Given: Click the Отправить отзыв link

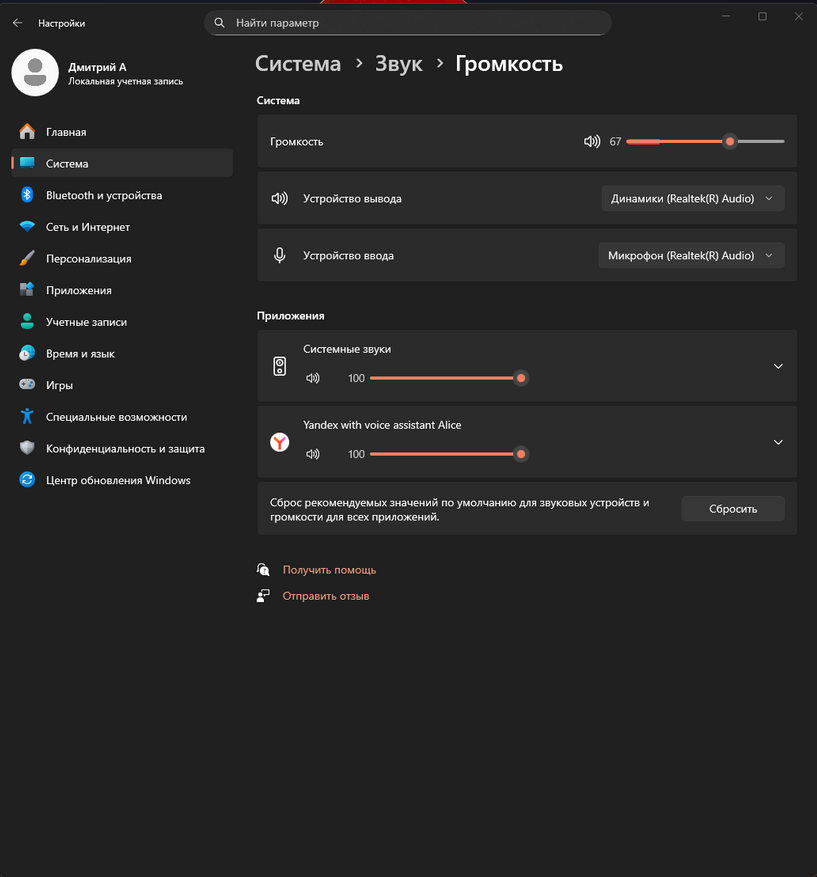Looking at the screenshot, I should click(x=326, y=596).
